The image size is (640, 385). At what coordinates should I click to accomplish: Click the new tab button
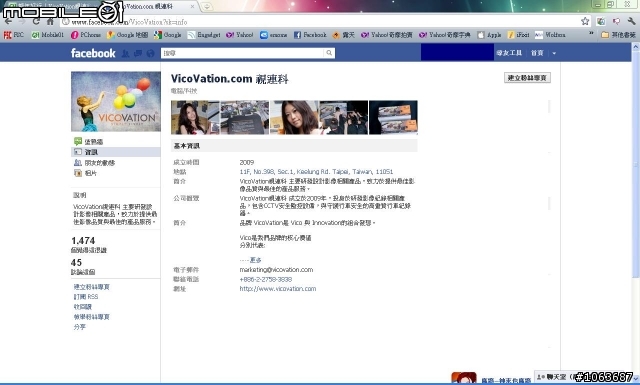point(207,7)
